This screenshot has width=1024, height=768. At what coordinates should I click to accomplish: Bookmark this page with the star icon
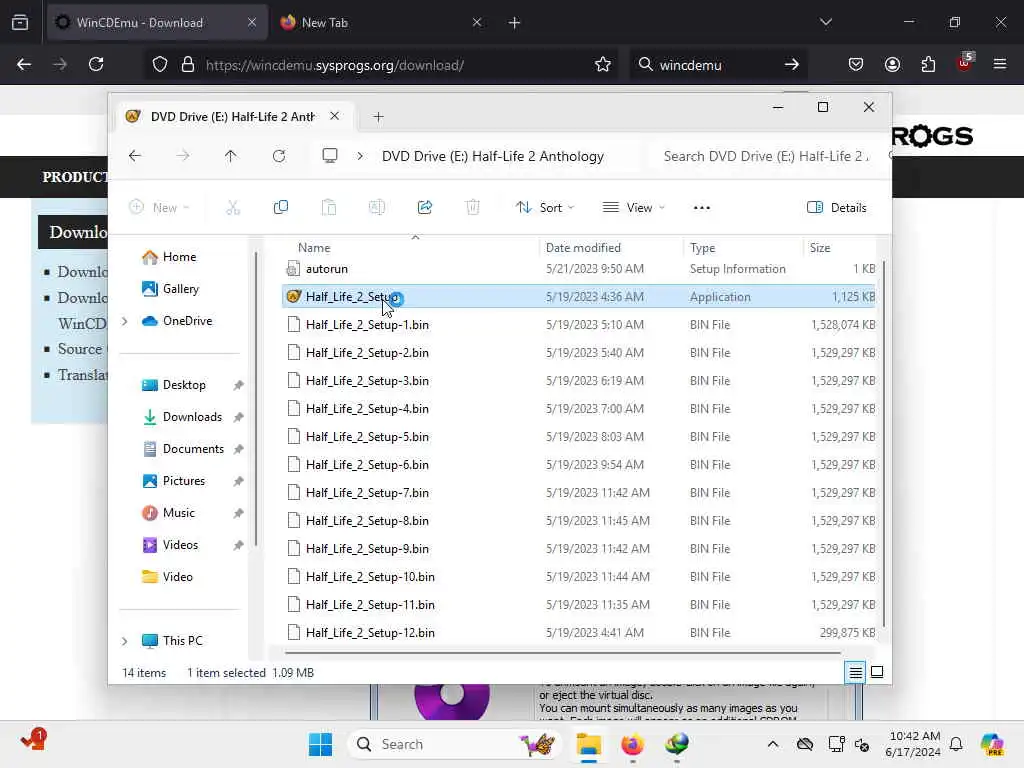603,64
